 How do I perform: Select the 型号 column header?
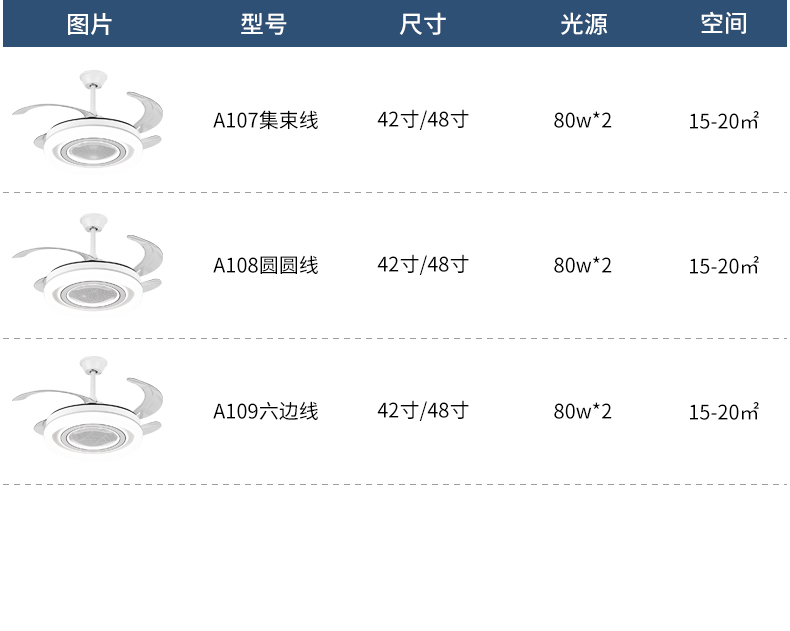(264, 24)
